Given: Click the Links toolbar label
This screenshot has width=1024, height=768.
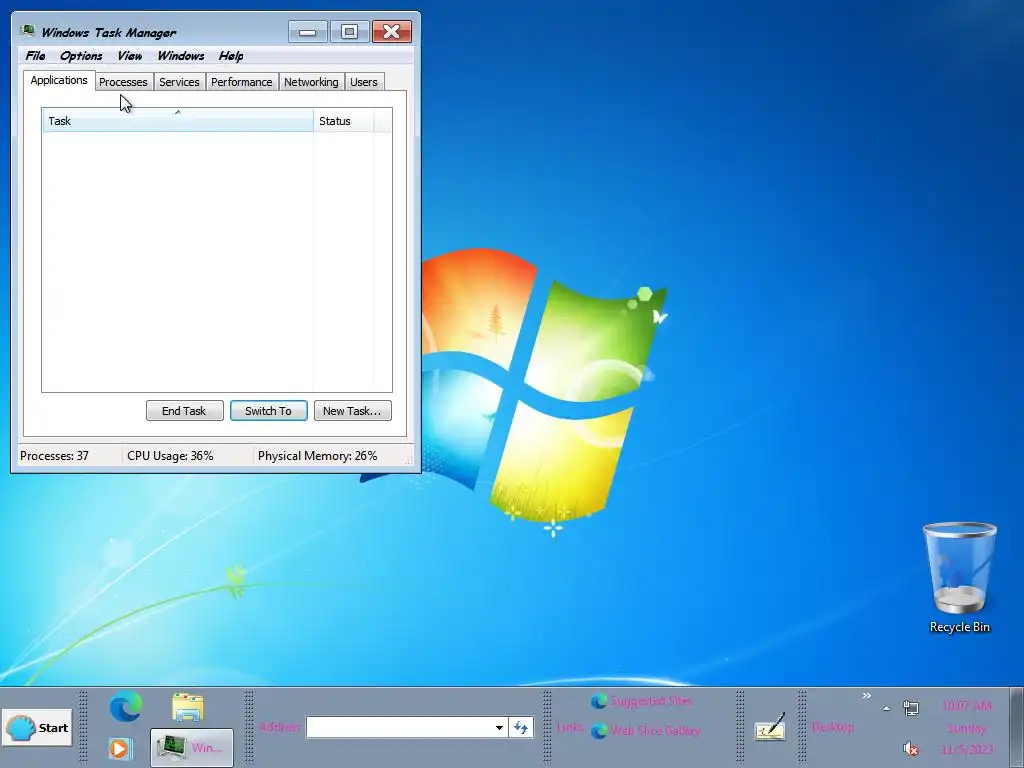Looking at the screenshot, I should [569, 727].
